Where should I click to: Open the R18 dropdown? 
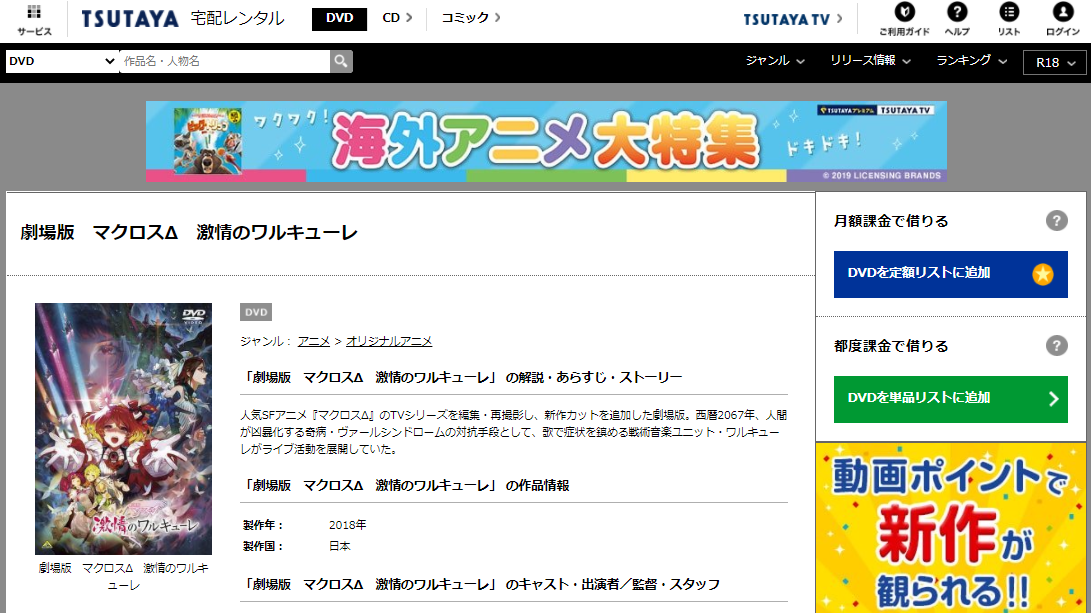[x=1055, y=63]
